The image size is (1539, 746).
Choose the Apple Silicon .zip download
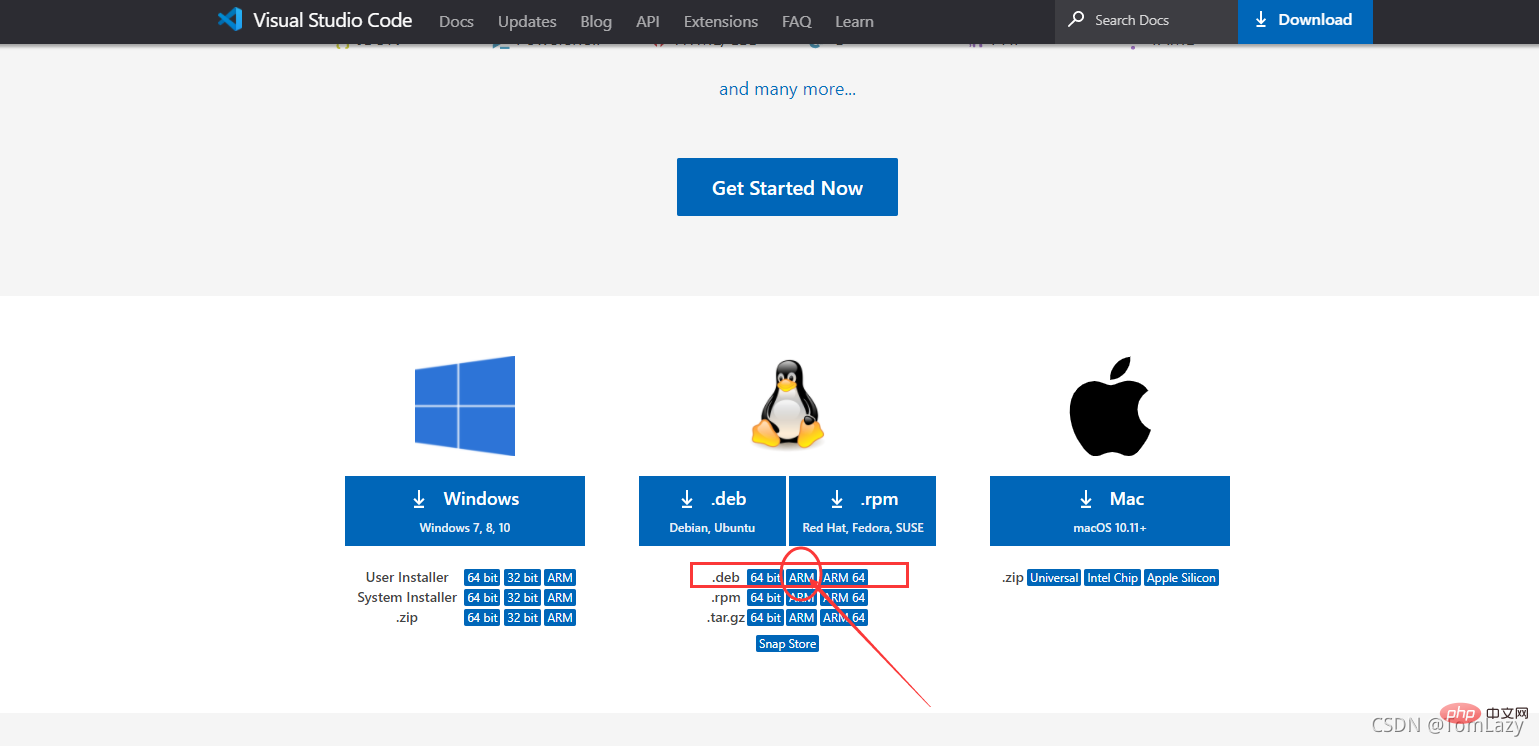(x=1181, y=578)
